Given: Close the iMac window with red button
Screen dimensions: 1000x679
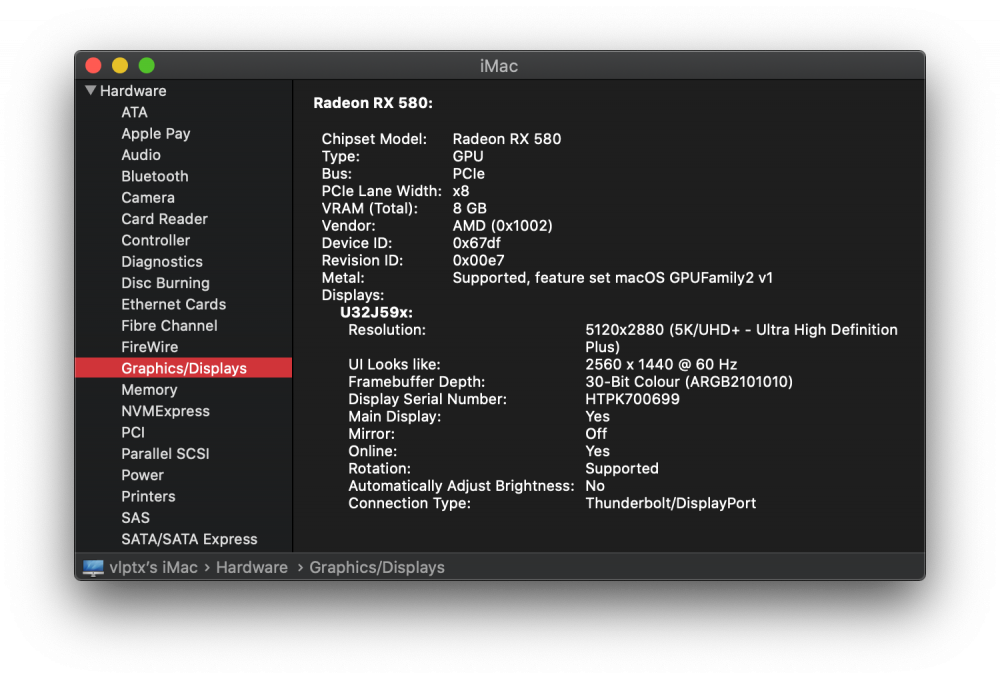Looking at the screenshot, I should [x=94, y=66].
